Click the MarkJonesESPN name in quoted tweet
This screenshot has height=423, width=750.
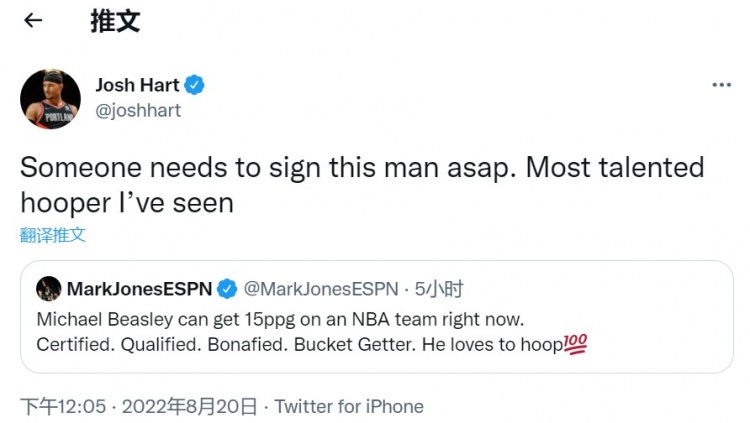coord(139,289)
